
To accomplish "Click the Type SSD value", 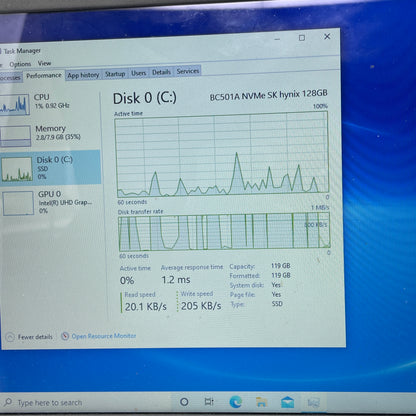I will point(277,304).
